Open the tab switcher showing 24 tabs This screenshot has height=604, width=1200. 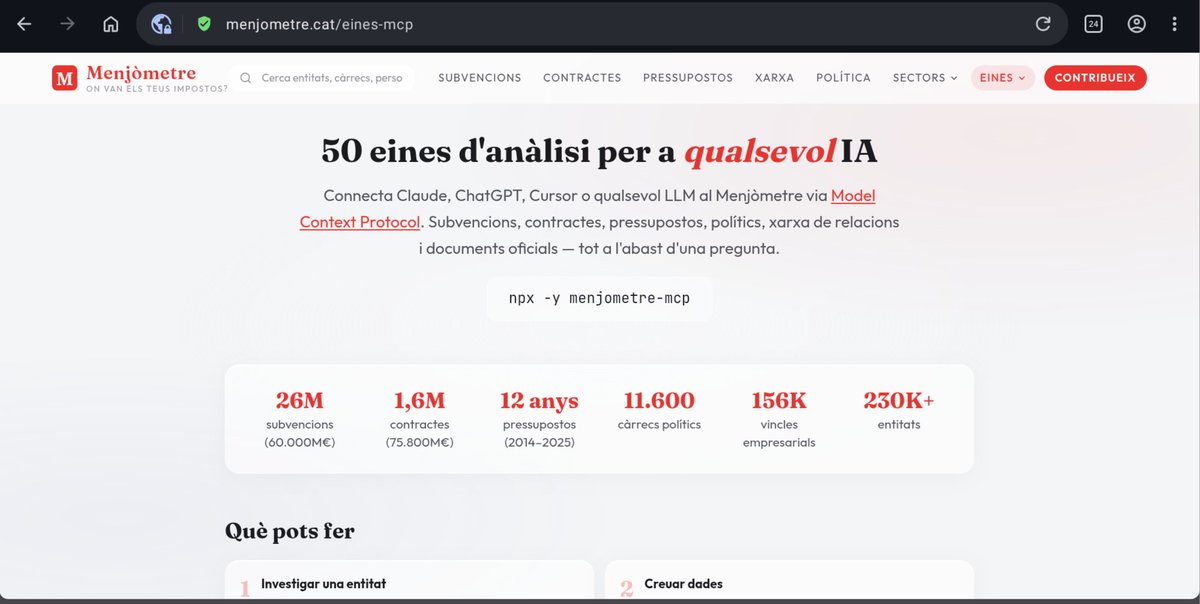point(1093,24)
